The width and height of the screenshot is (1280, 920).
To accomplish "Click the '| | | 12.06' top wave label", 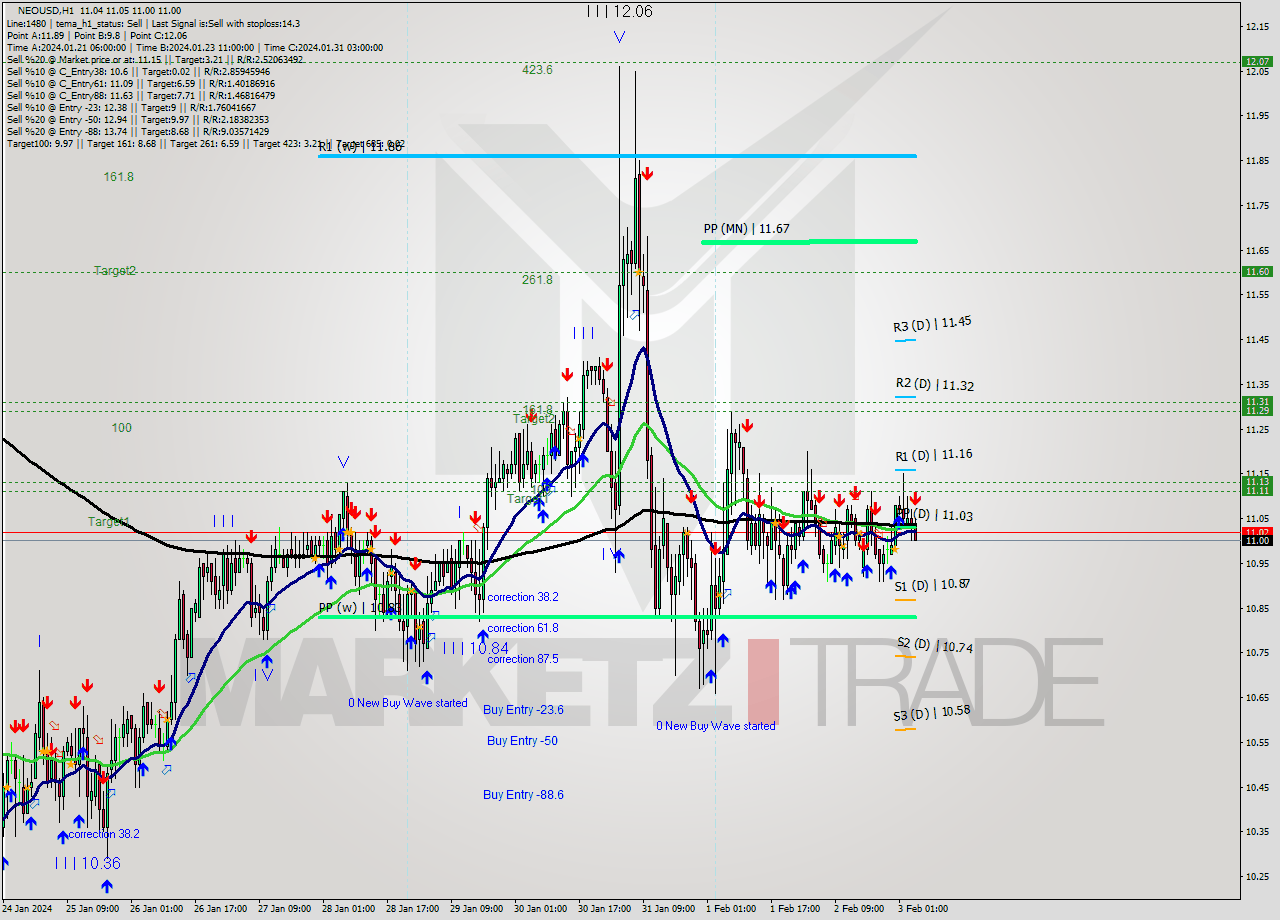I will (620, 11).
